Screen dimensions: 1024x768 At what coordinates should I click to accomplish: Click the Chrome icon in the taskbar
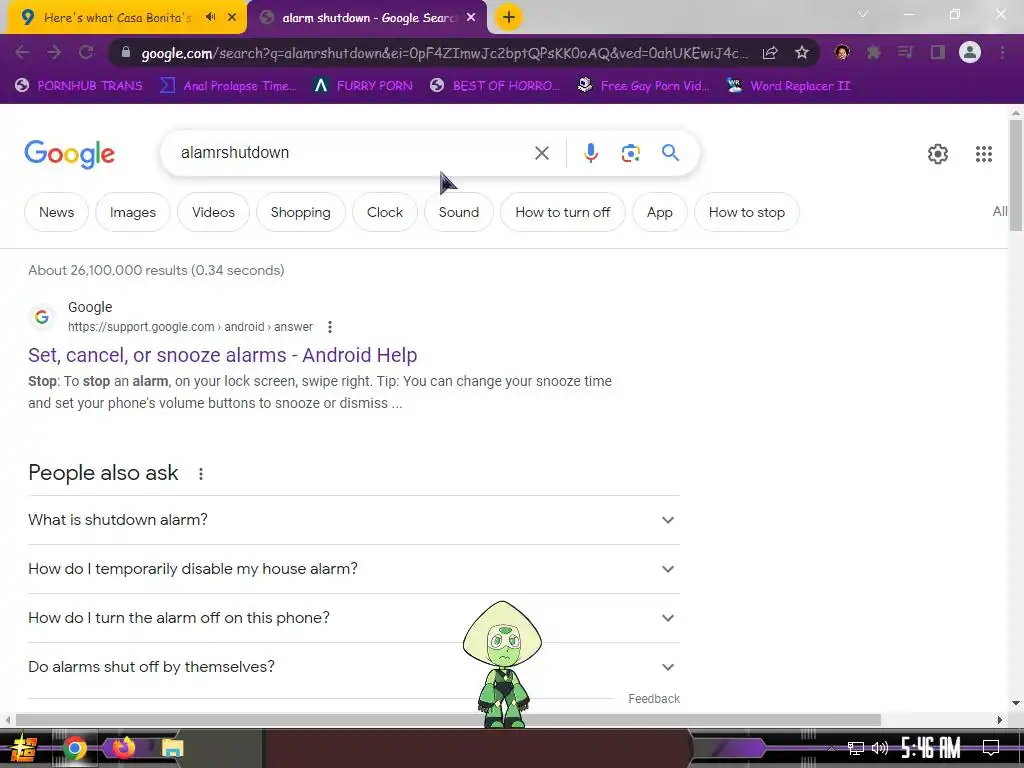tap(75, 748)
